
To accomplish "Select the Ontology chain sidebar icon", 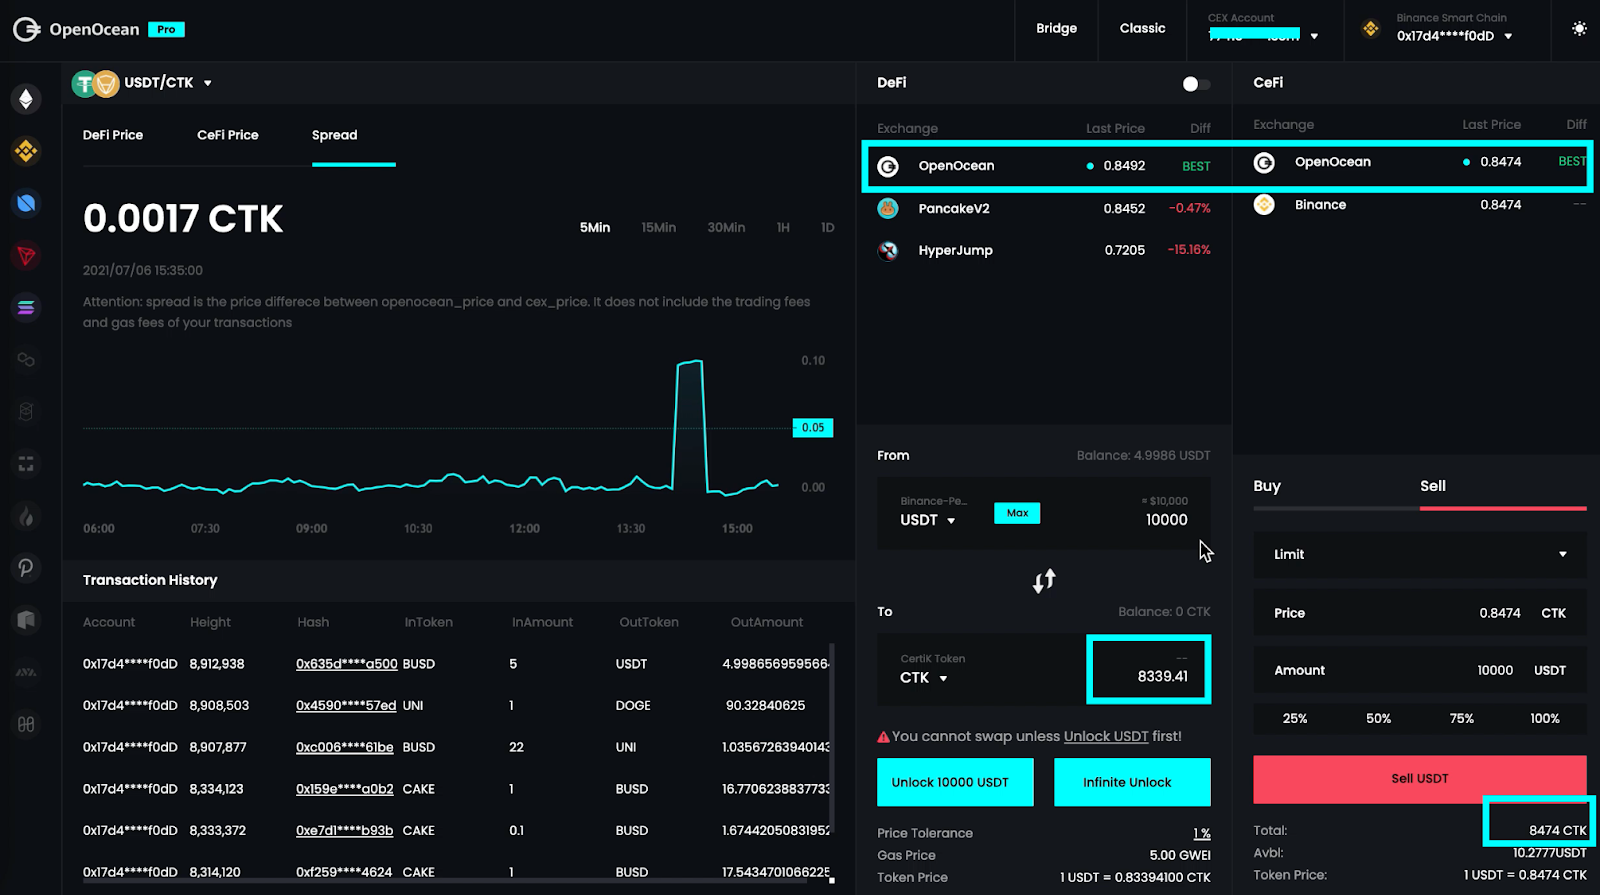I will click(x=26, y=203).
